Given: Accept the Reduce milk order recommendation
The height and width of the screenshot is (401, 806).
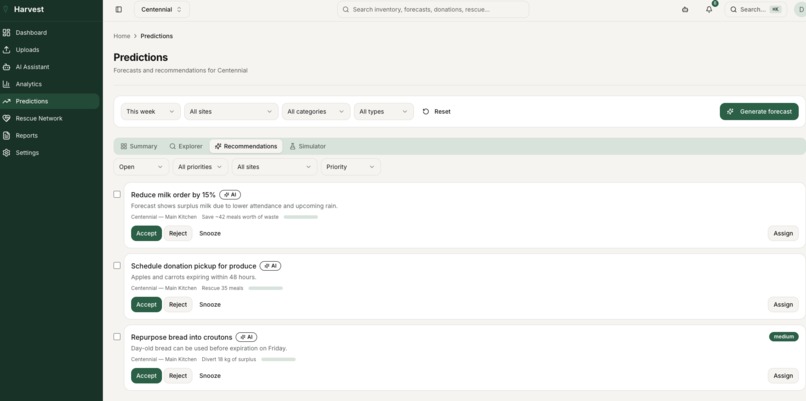Looking at the screenshot, I should 146,233.
